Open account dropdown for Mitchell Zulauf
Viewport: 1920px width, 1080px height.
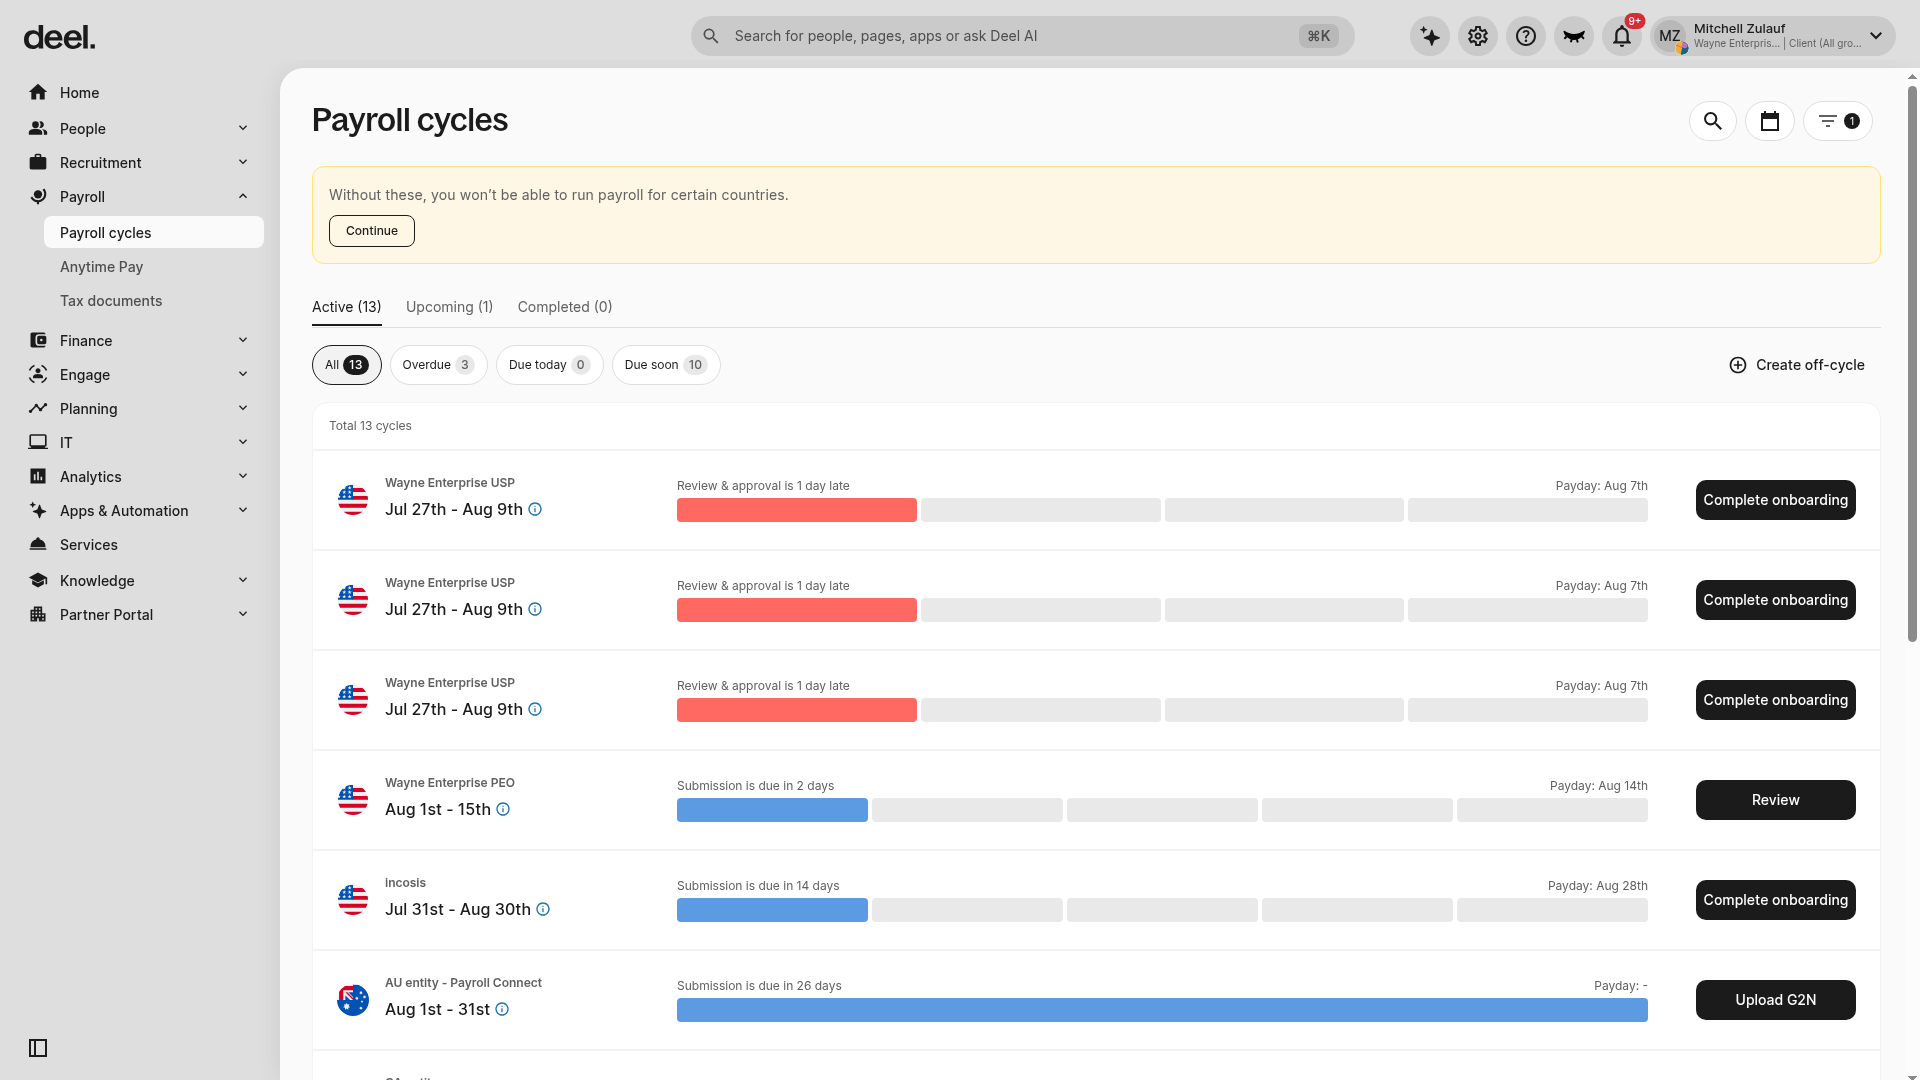click(1876, 37)
